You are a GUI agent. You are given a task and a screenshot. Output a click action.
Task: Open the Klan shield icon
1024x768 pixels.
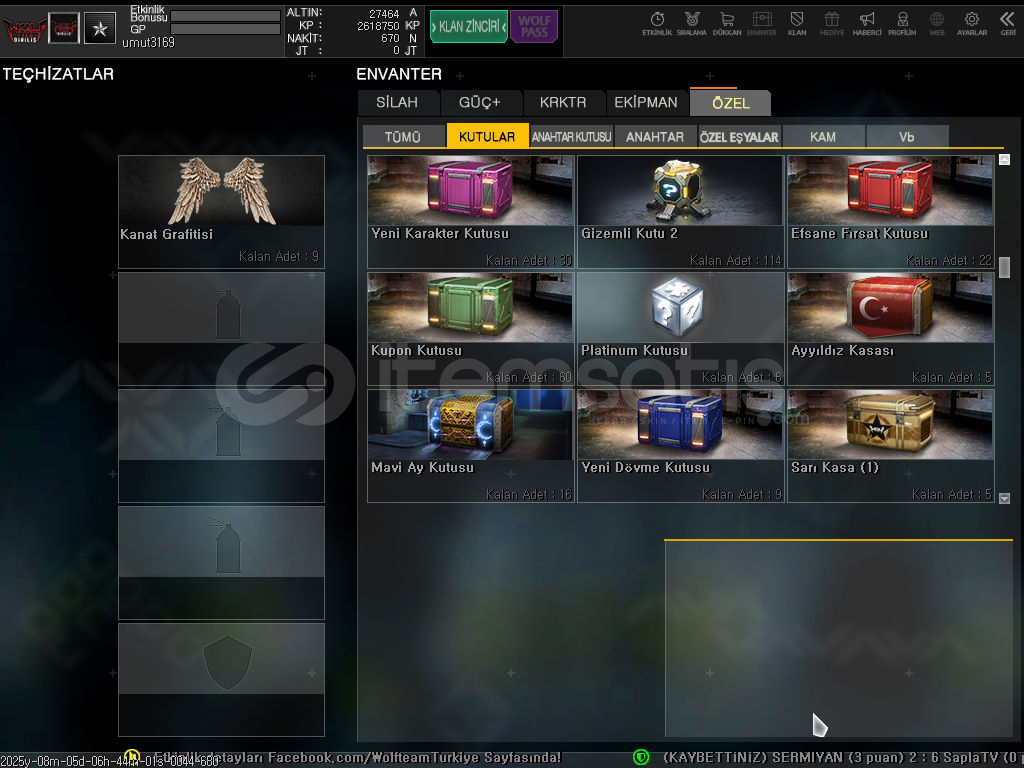(x=797, y=24)
